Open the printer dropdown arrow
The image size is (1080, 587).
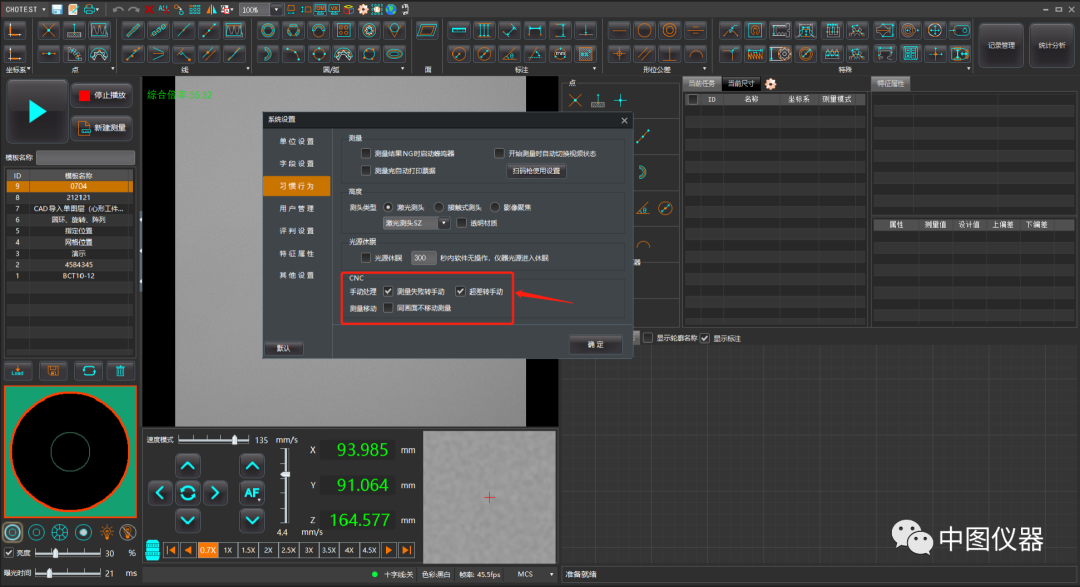point(98,10)
